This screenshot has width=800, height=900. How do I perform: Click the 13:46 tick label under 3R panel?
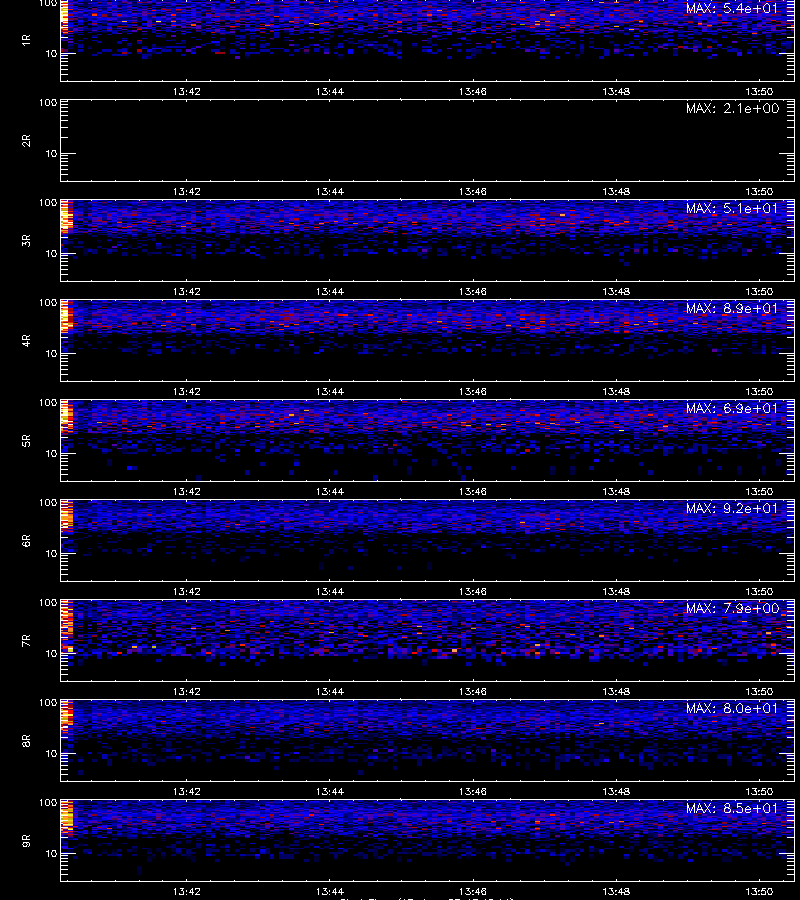[473, 291]
